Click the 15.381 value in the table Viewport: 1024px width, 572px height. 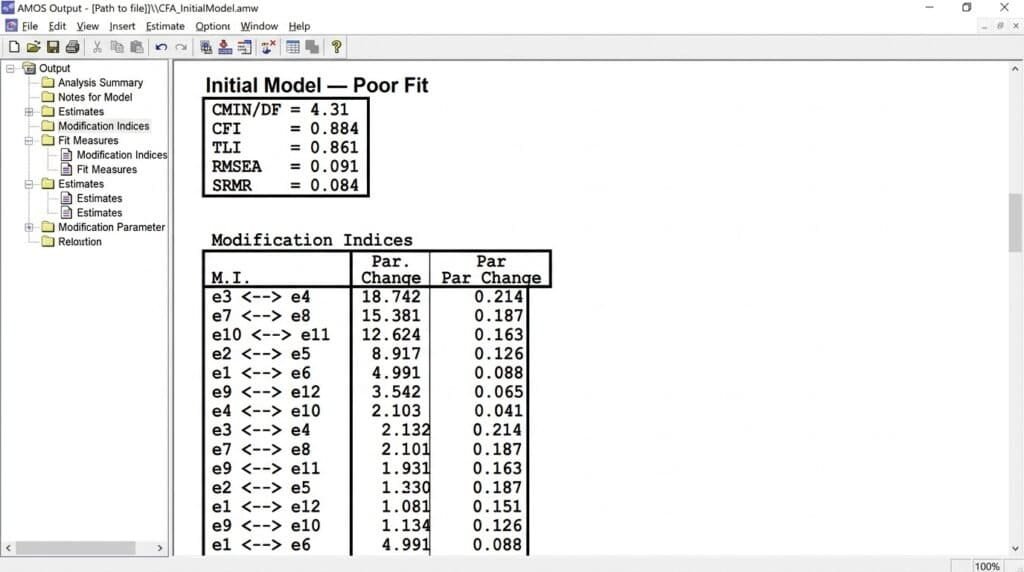391,315
